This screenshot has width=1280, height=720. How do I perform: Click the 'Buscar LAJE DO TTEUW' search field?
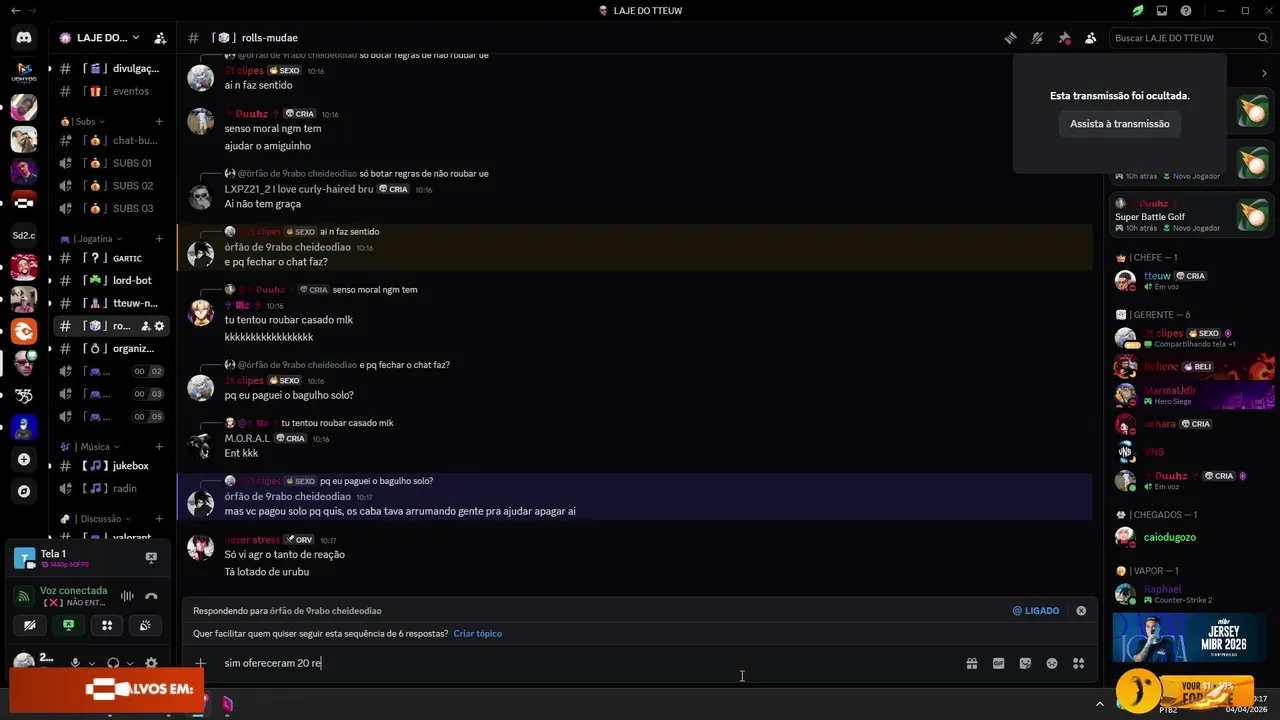[1182, 38]
